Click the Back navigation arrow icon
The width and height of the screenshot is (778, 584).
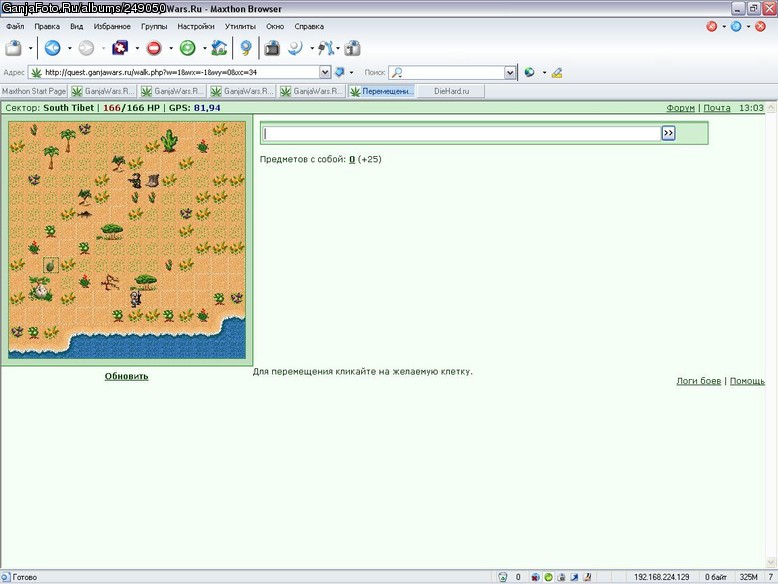point(53,48)
